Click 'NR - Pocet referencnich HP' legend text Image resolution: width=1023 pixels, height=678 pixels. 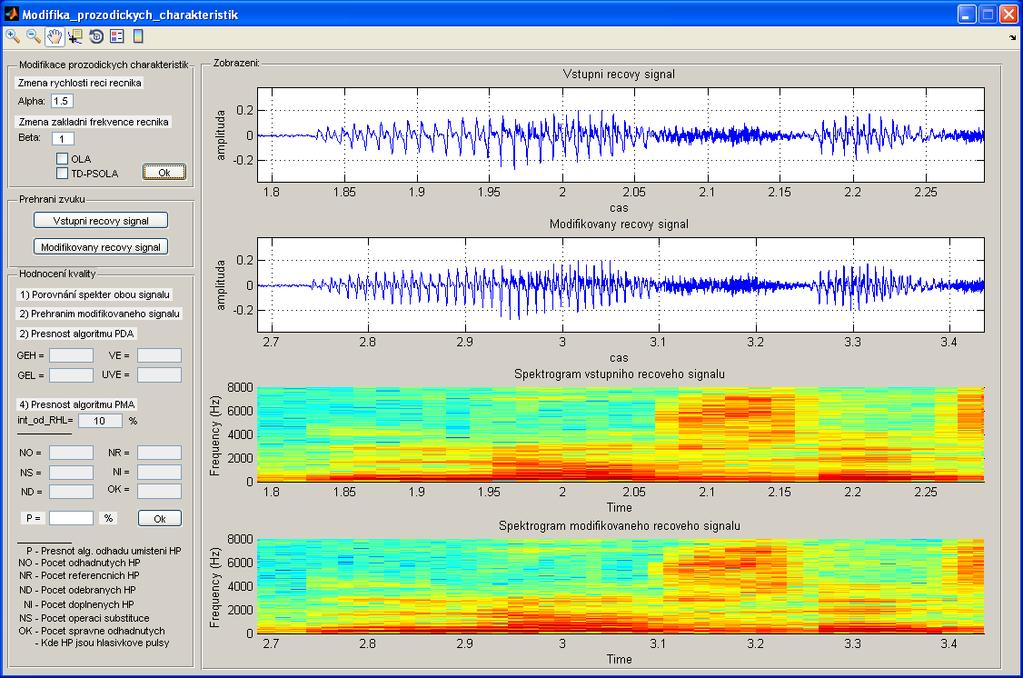pos(79,576)
